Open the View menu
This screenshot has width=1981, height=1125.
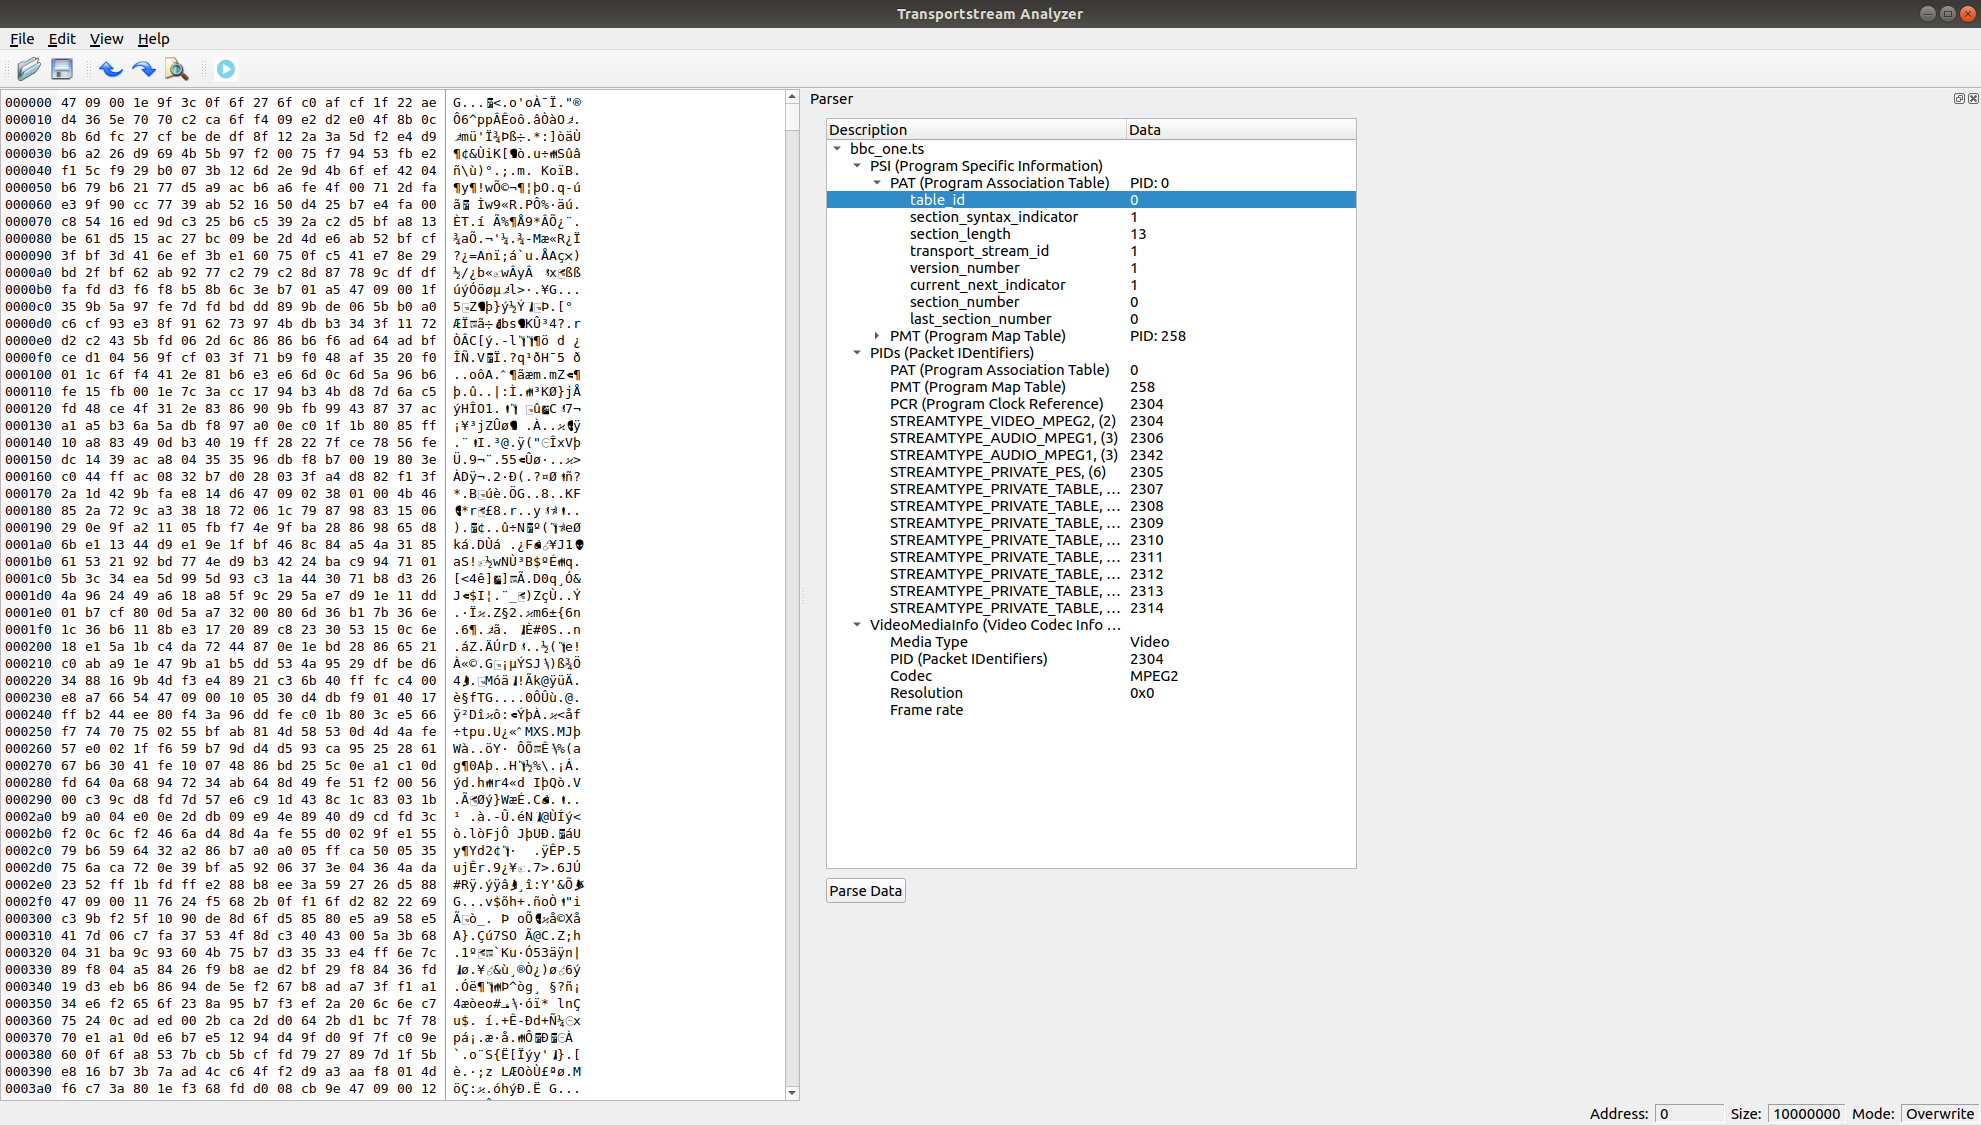pyautogui.click(x=106, y=39)
